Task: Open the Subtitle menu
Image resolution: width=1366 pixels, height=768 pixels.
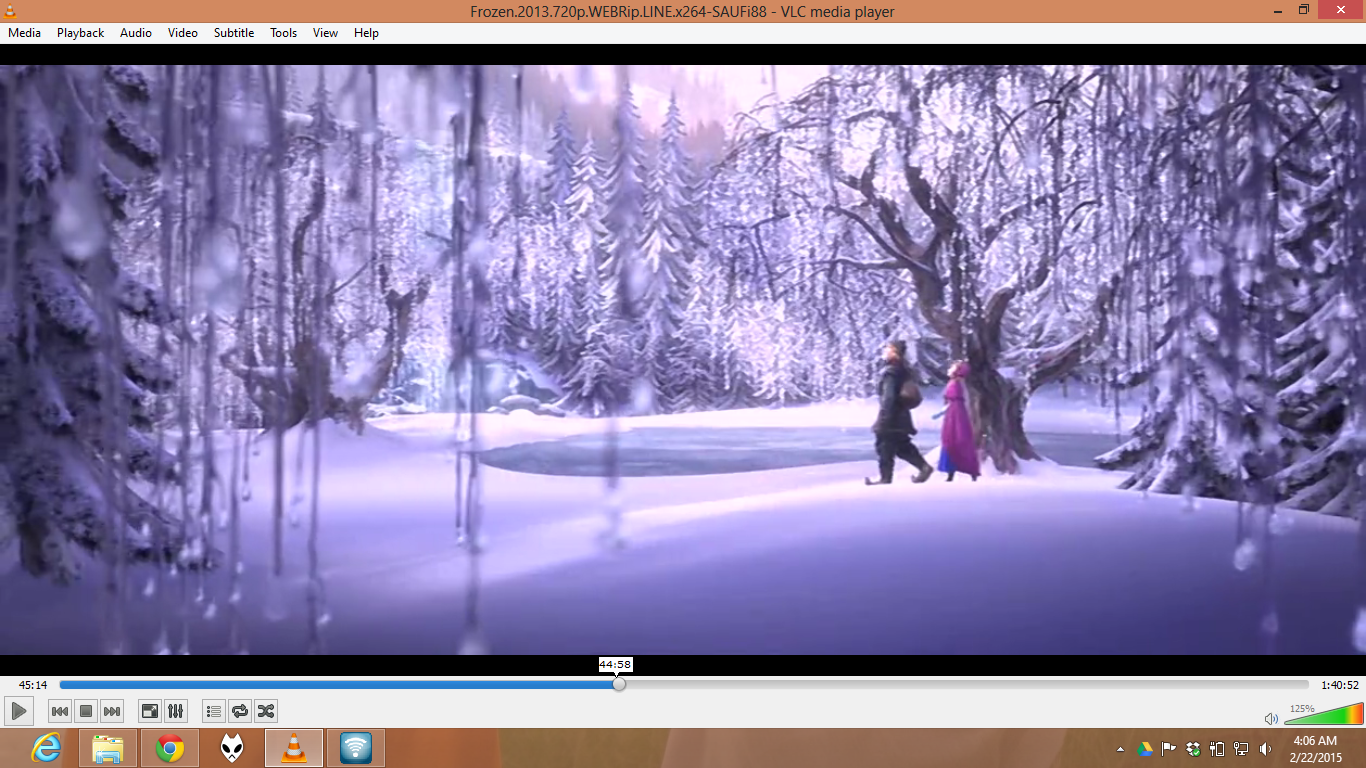Action: (x=234, y=33)
